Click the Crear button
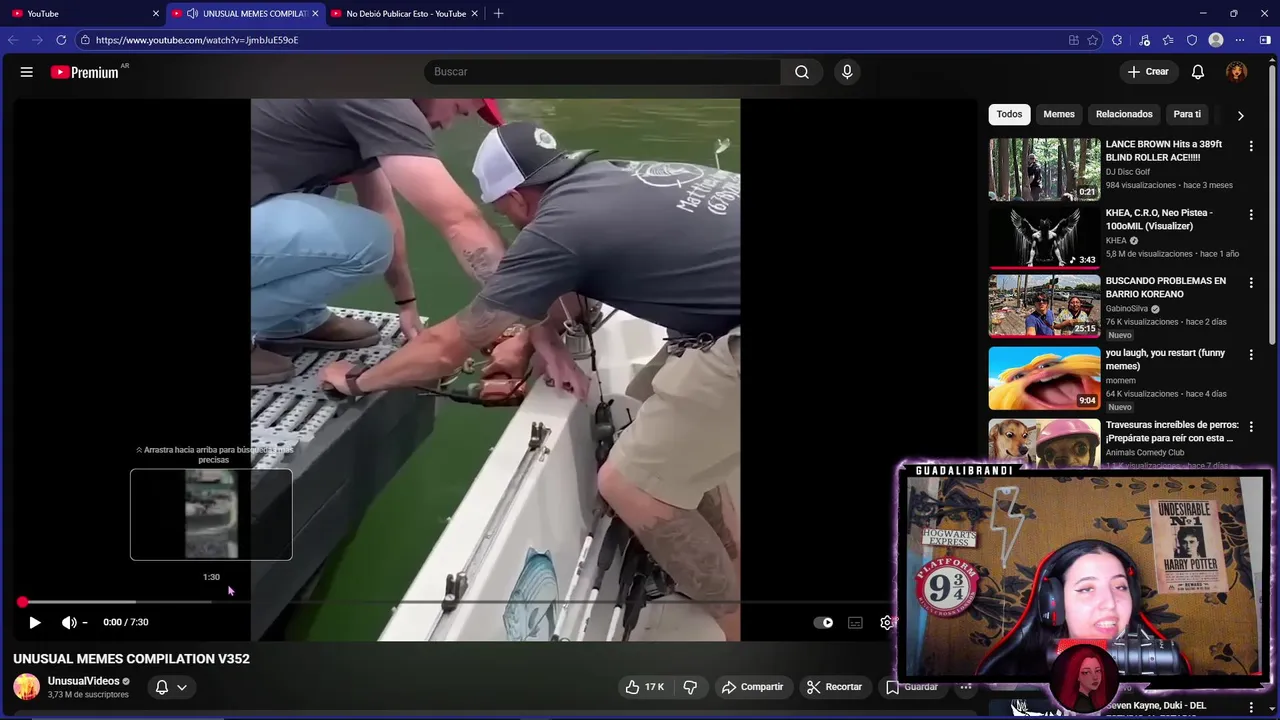1280x720 pixels. [1148, 72]
